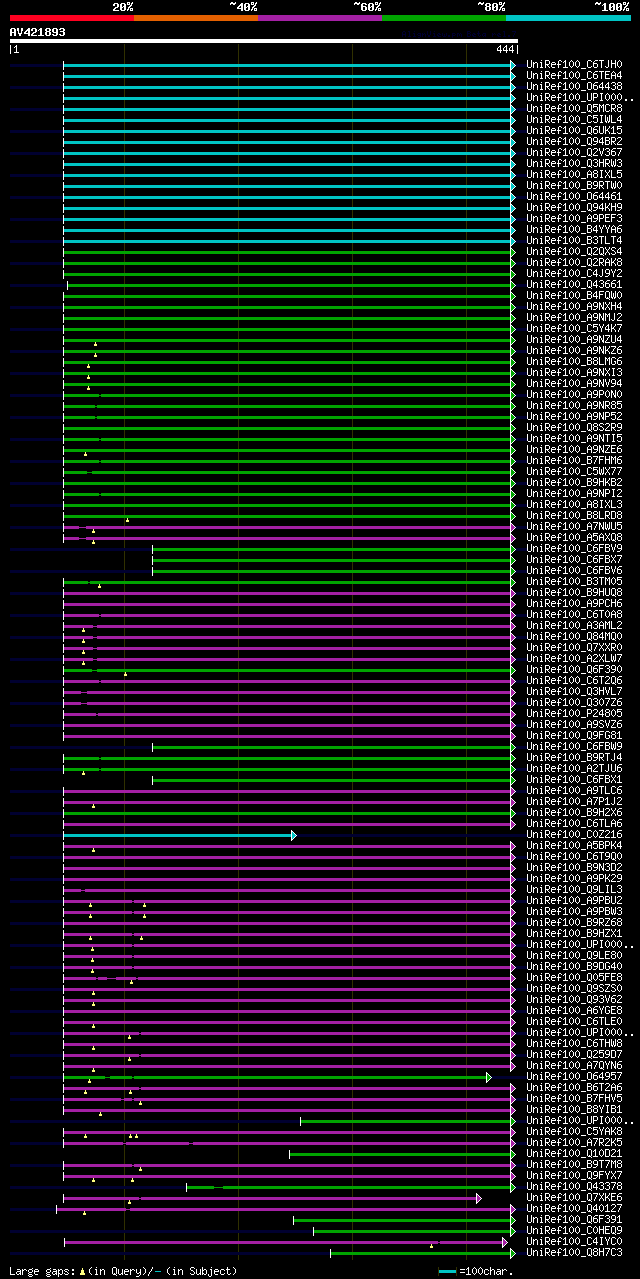Click hit UniRef100_B3TM05

[x=574, y=581]
